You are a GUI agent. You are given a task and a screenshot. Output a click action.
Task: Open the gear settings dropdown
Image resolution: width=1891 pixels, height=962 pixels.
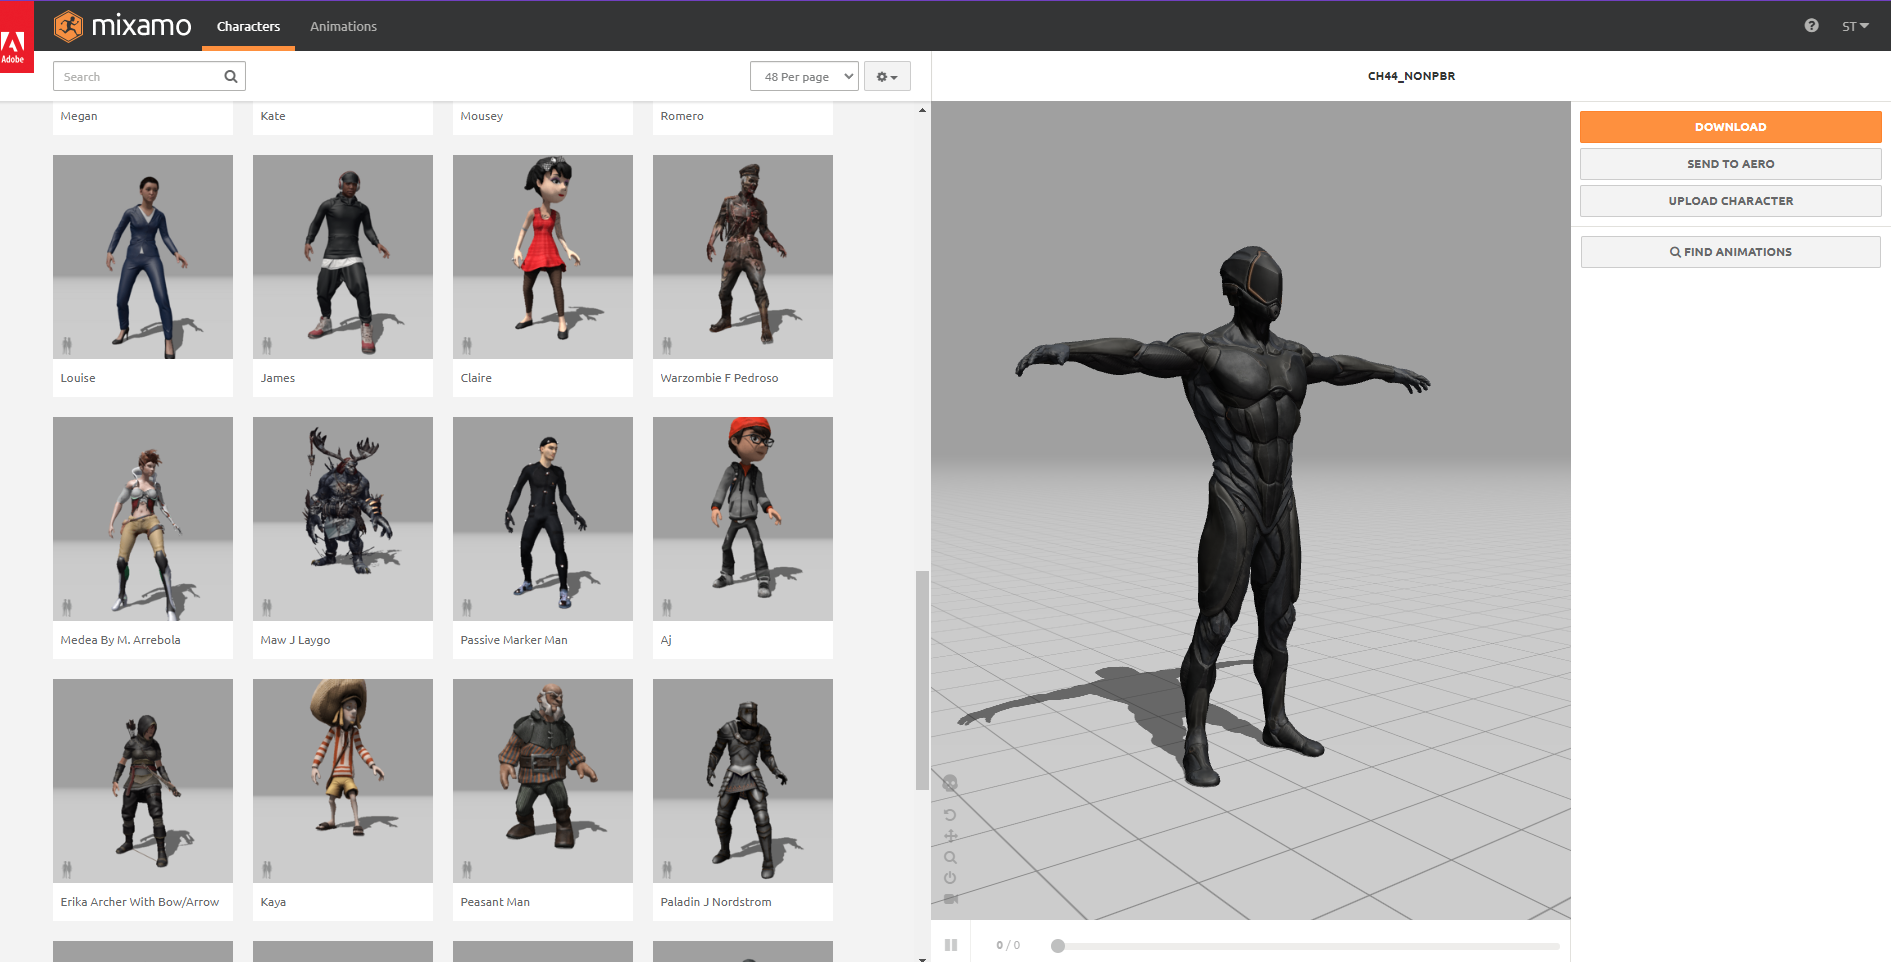887,77
